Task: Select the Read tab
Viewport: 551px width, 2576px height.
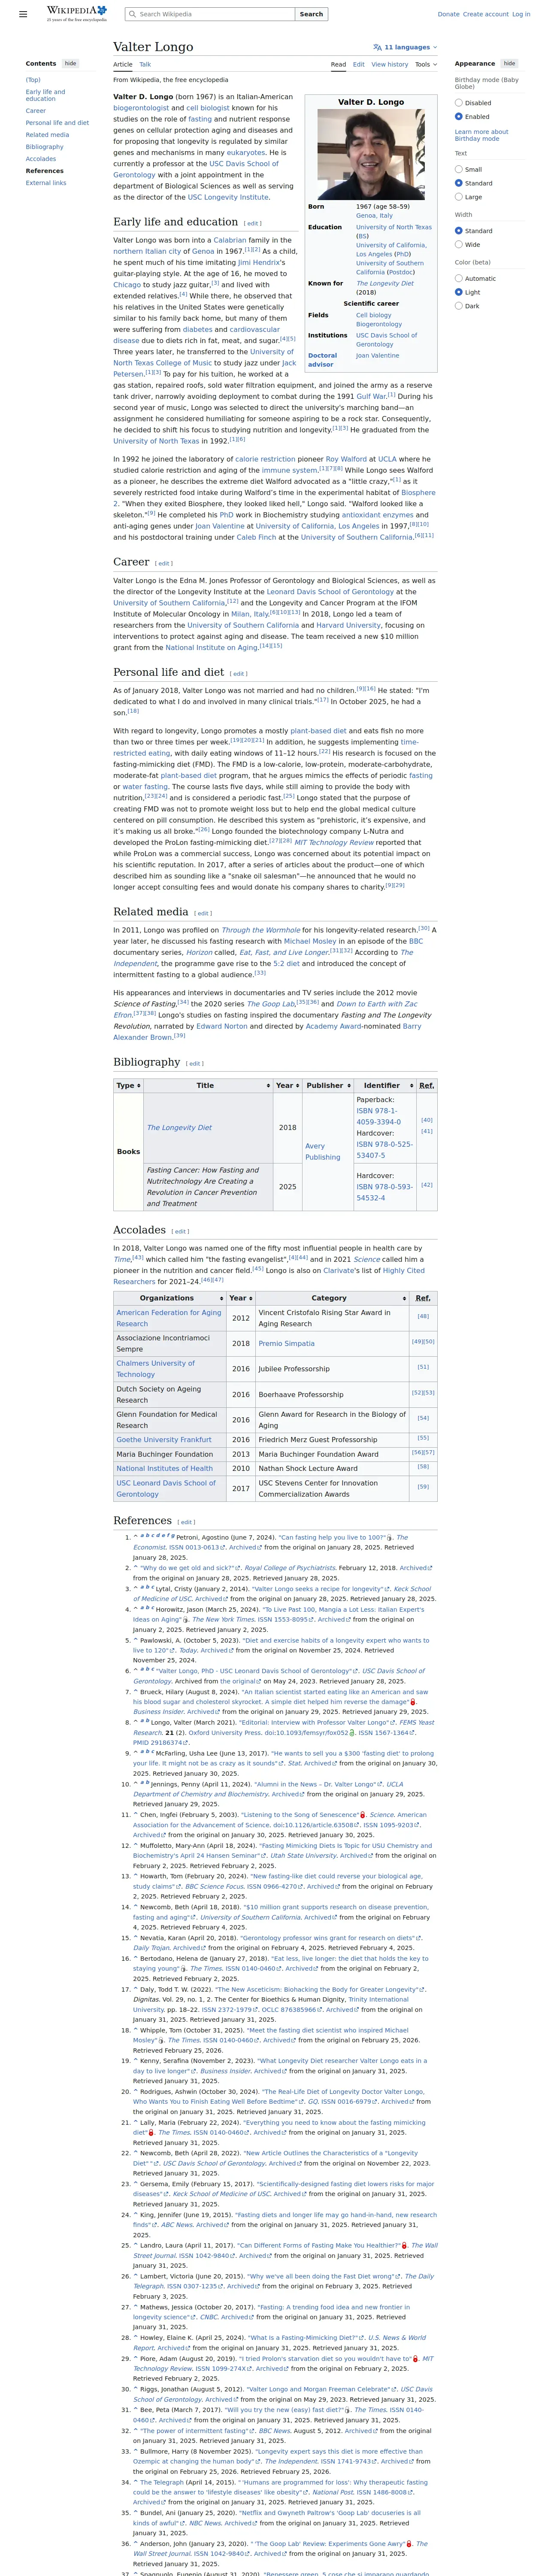Action: click(339, 64)
